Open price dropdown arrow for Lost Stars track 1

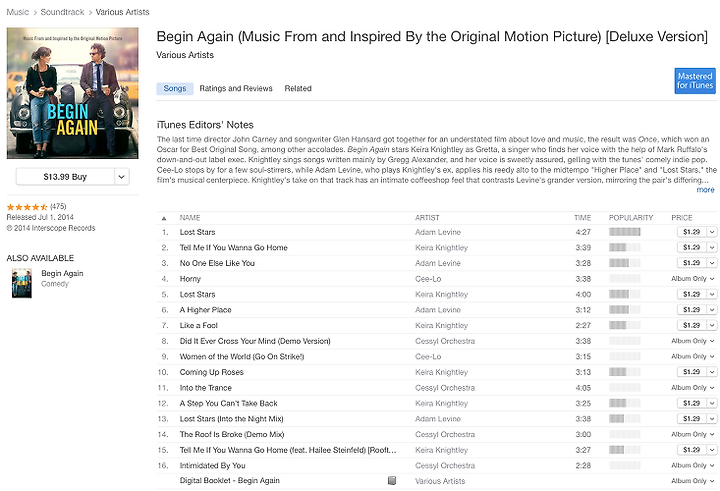pyautogui.click(x=712, y=232)
